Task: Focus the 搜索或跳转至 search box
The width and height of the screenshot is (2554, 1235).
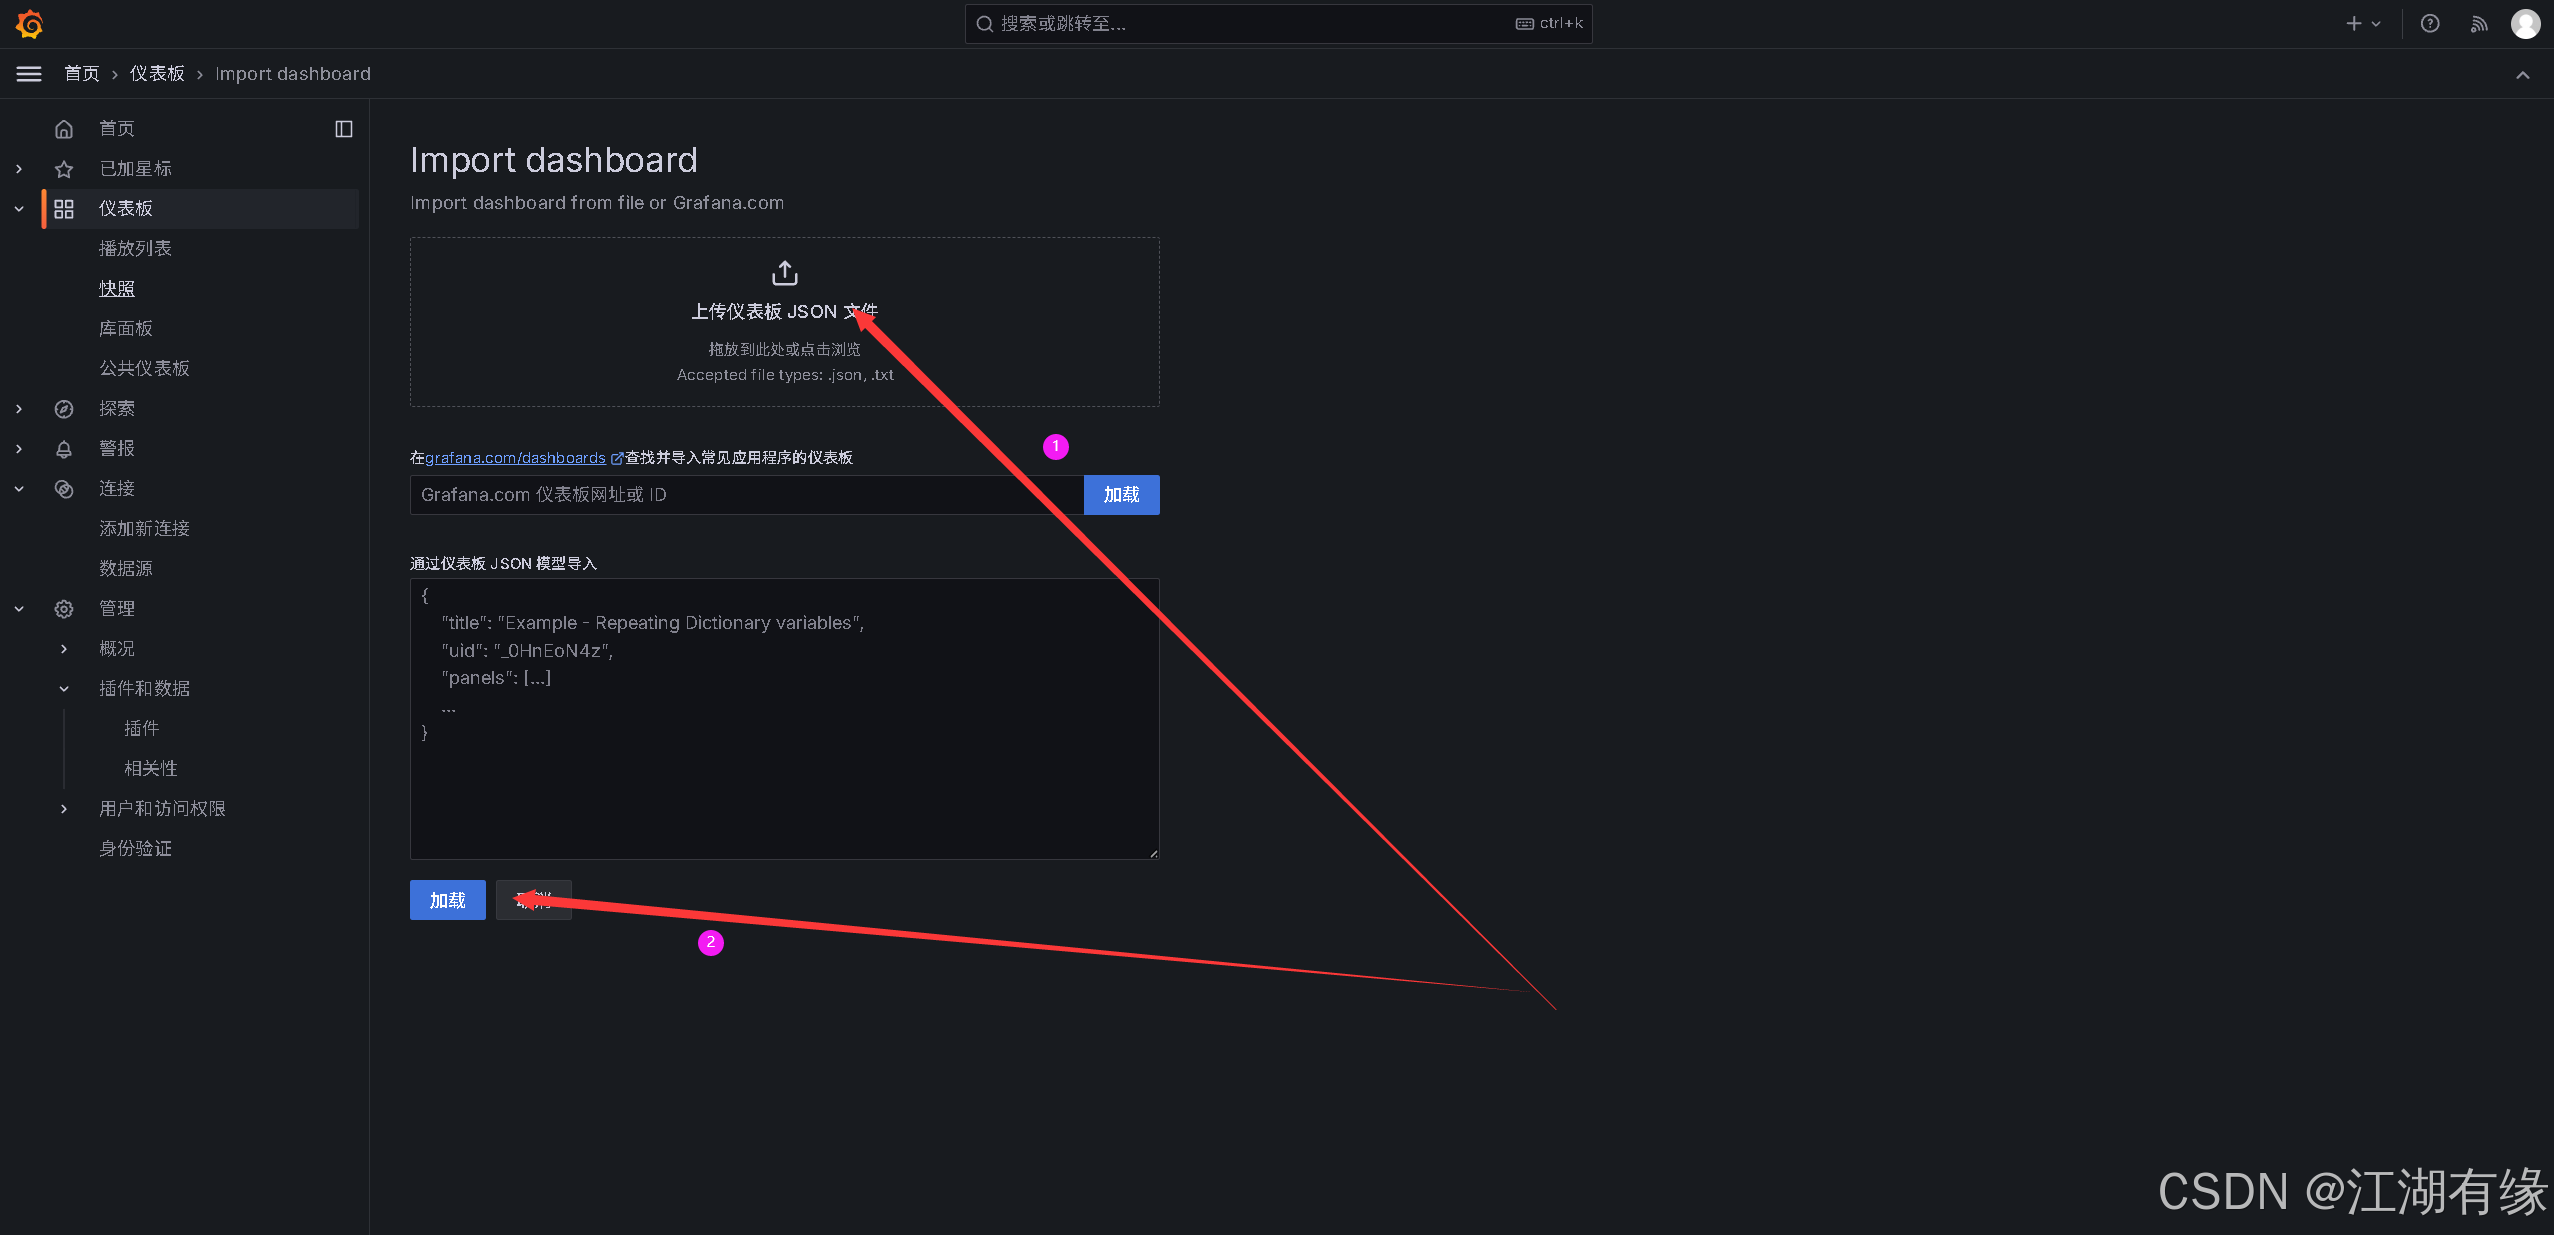Action: [1278, 24]
